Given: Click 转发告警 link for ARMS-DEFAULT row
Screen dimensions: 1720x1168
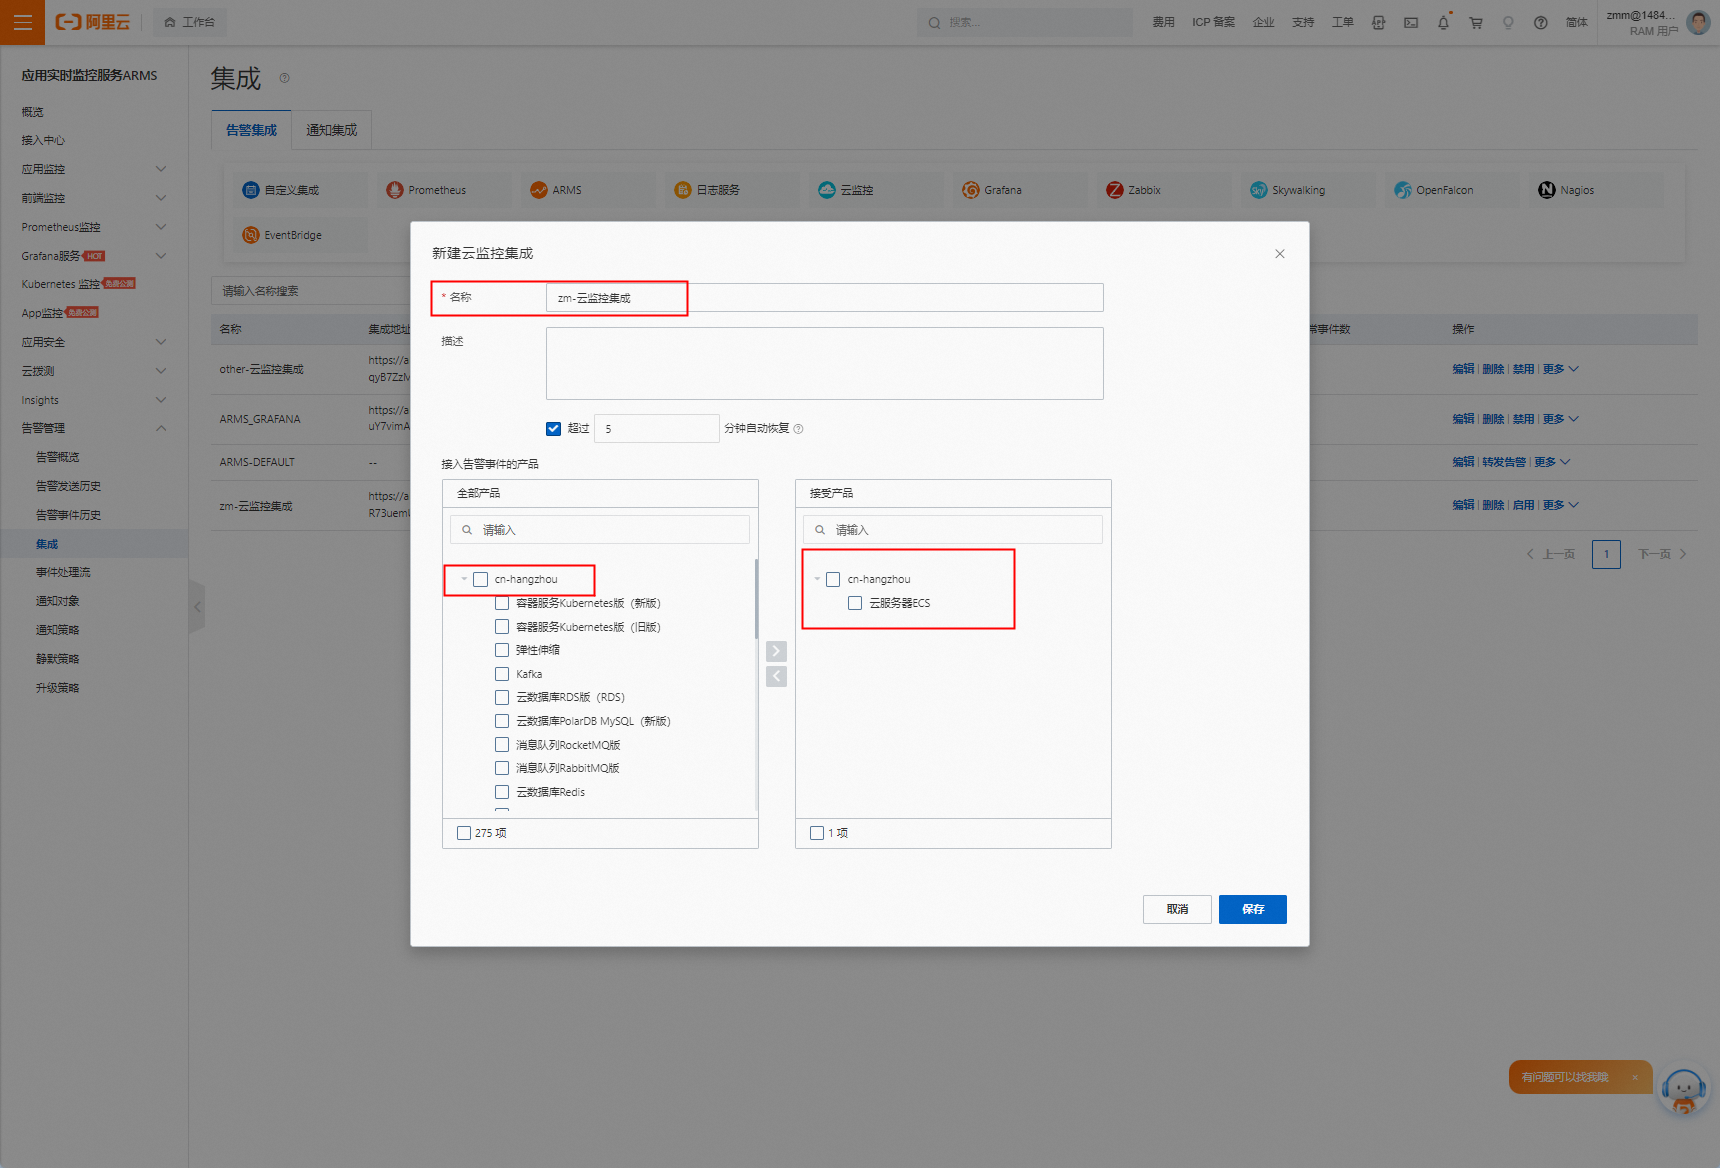Looking at the screenshot, I should (x=1504, y=462).
